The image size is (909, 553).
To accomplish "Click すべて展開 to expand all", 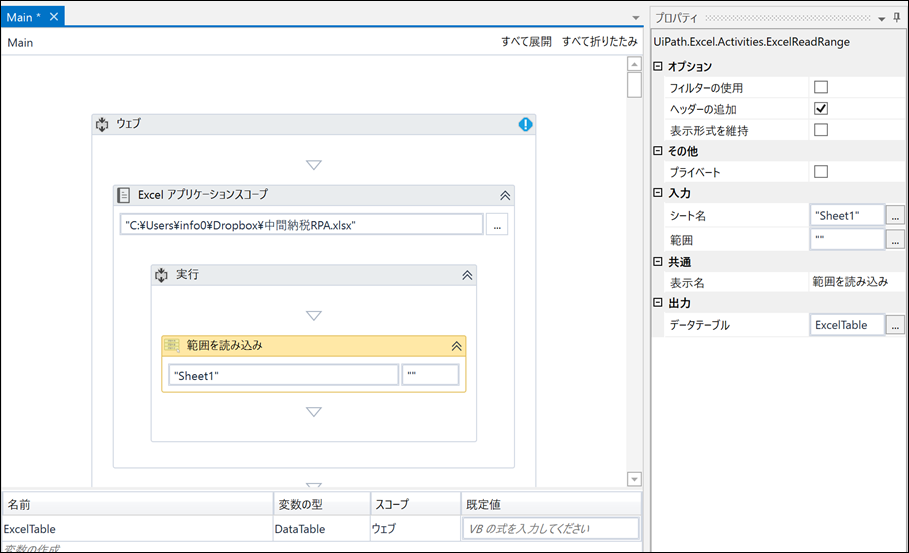I will [x=526, y=41].
